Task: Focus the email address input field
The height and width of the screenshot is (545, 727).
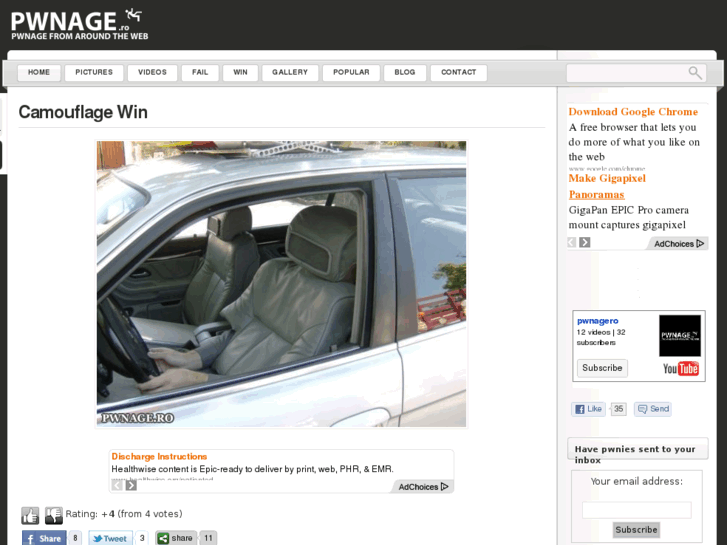Action: tap(637, 510)
